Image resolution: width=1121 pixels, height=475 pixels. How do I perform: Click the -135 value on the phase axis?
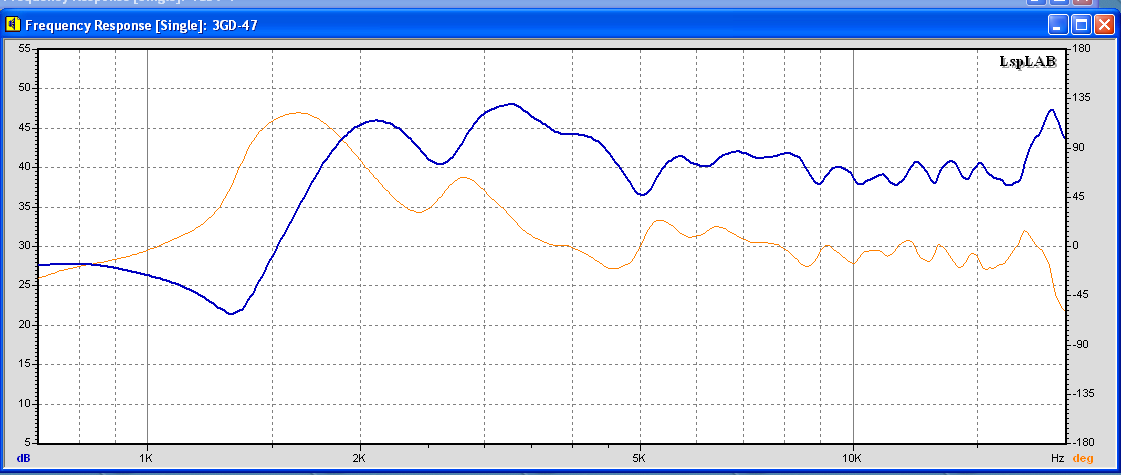[1082, 393]
